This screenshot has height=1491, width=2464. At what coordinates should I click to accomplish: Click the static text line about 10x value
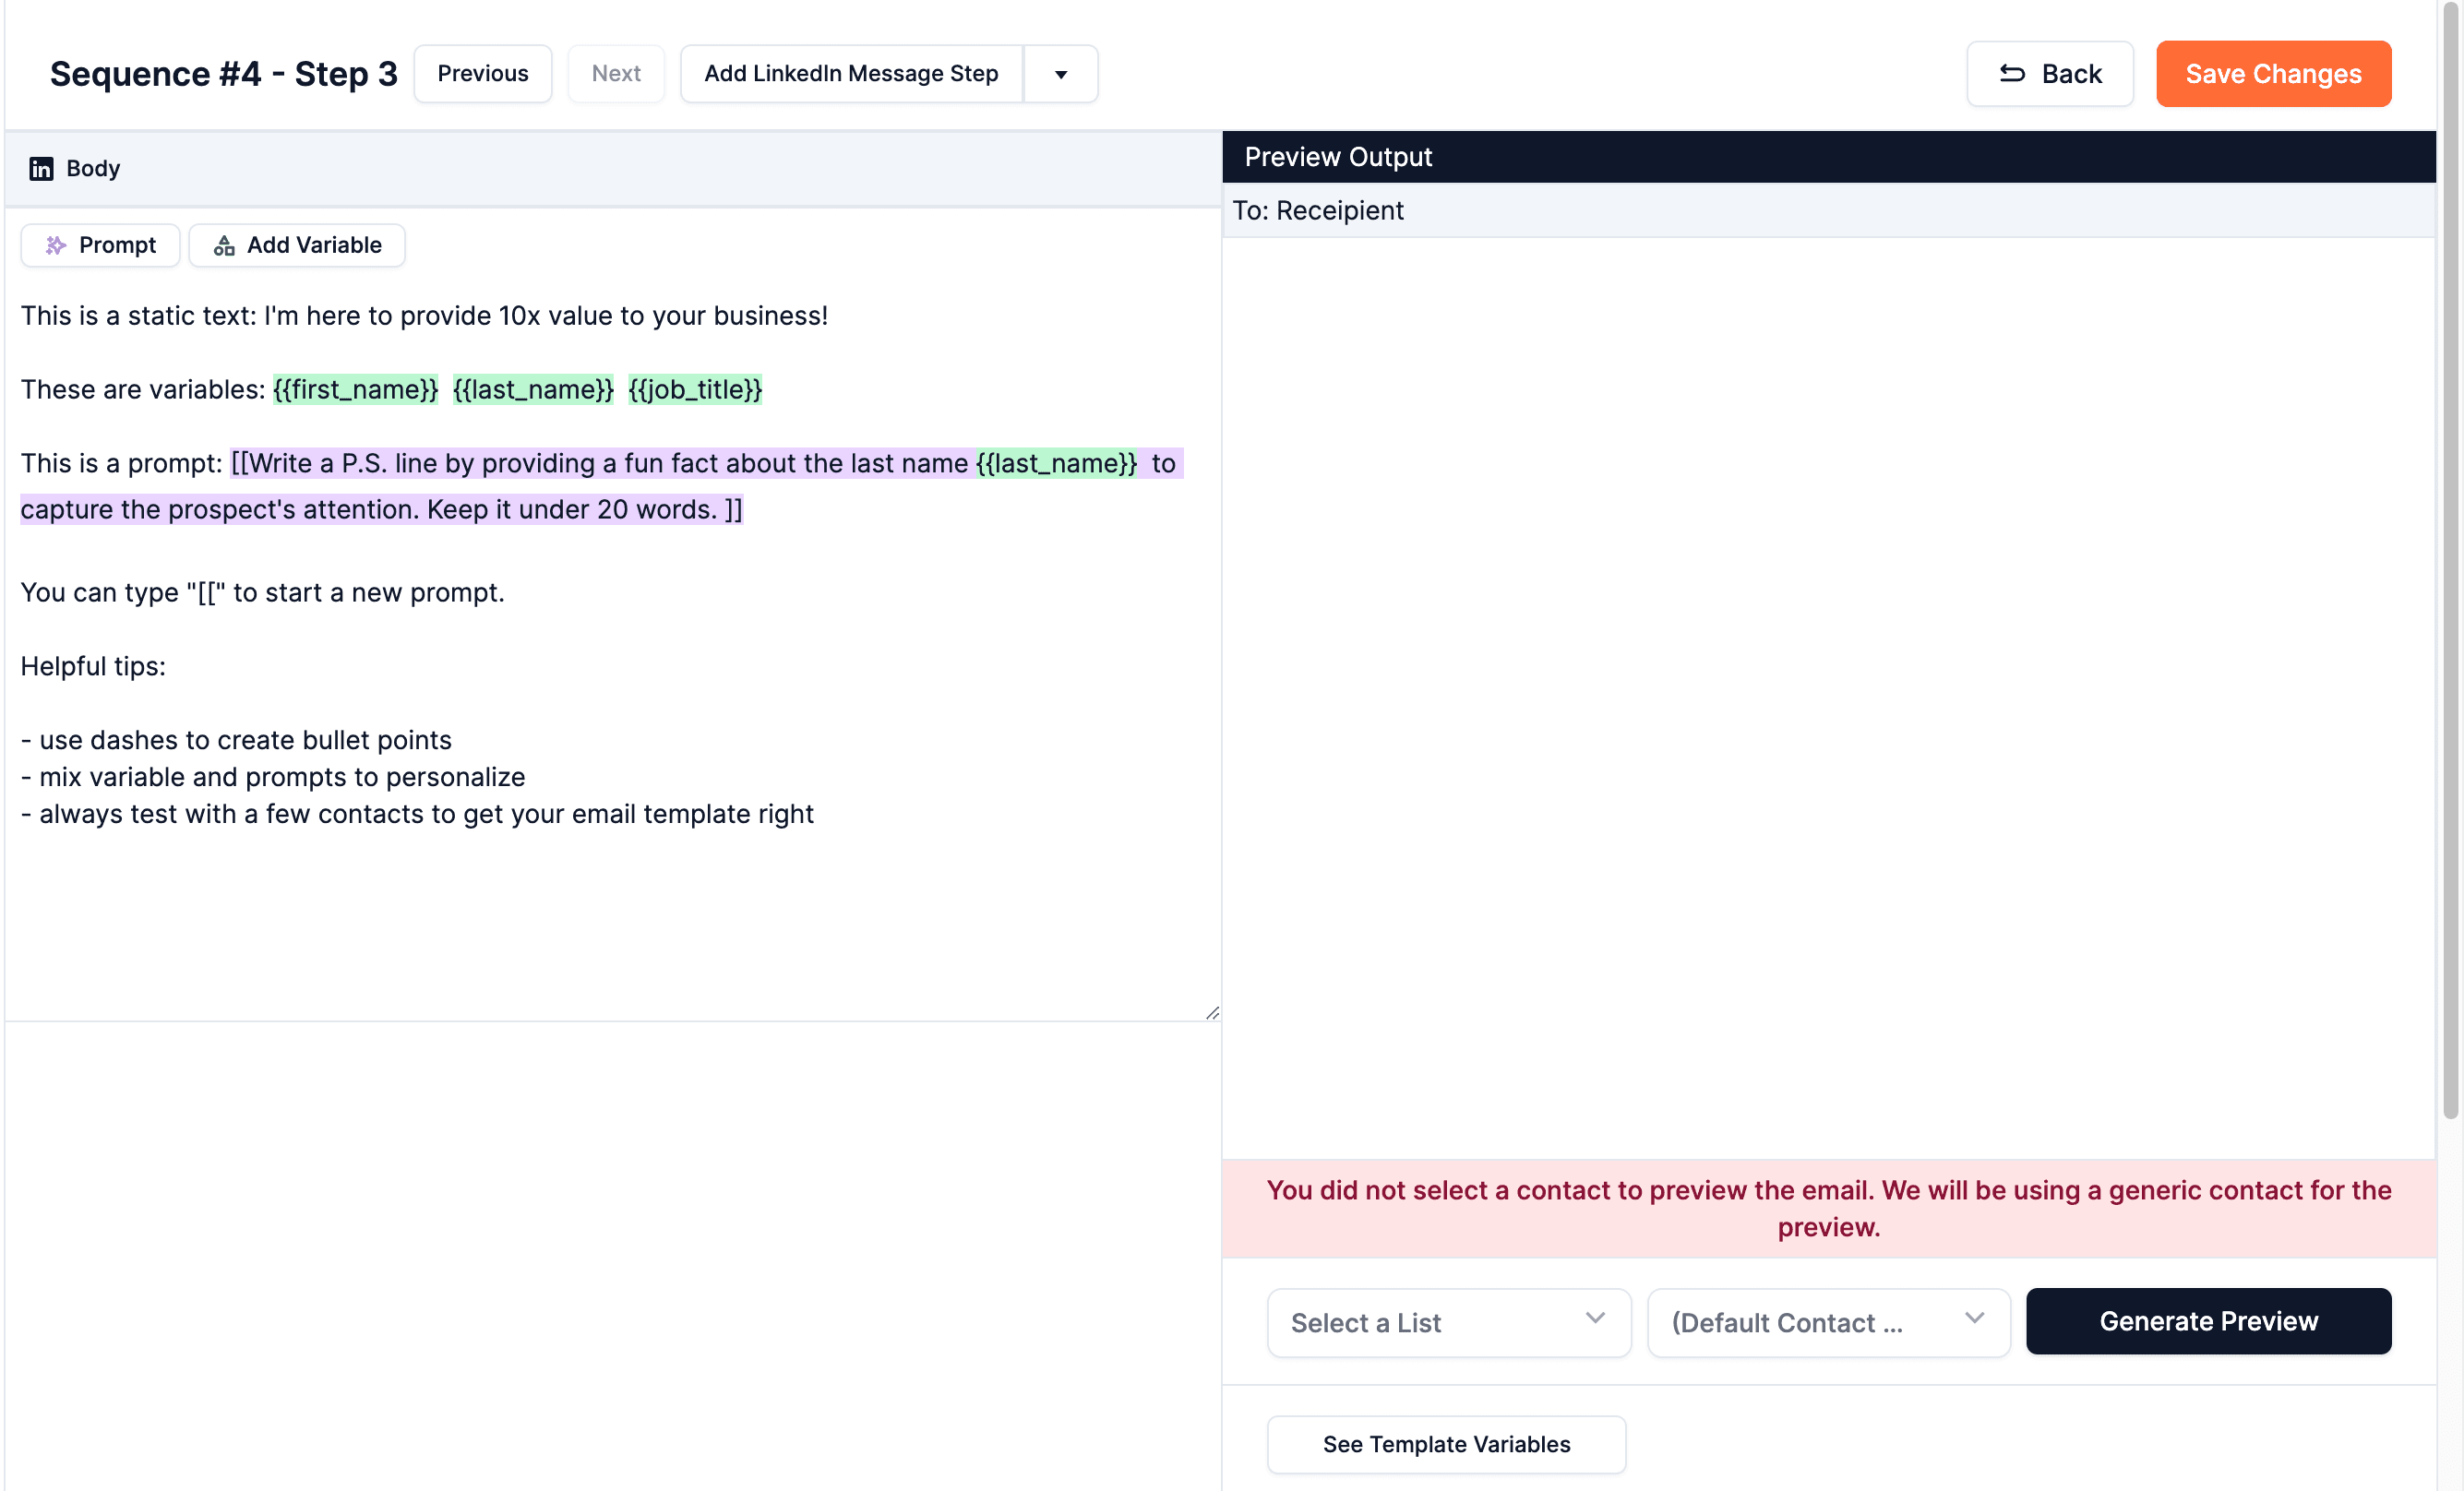(x=424, y=316)
